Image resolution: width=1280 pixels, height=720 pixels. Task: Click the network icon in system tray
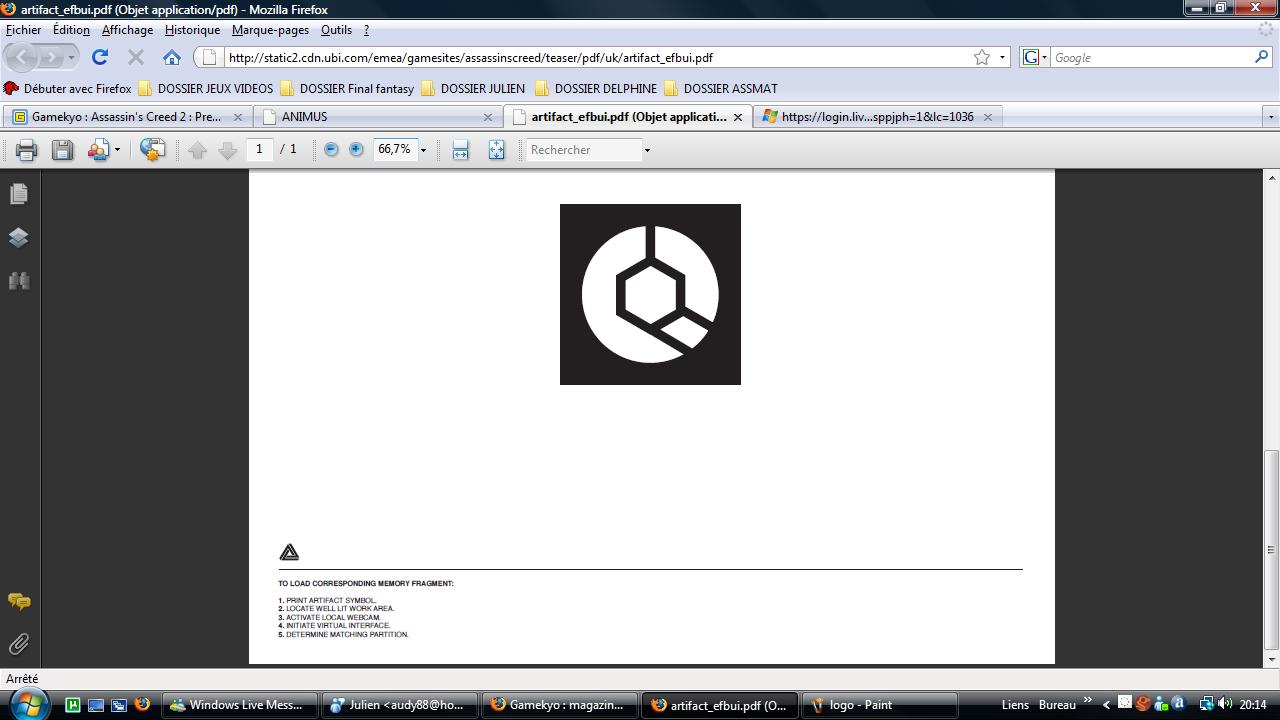(1206, 704)
